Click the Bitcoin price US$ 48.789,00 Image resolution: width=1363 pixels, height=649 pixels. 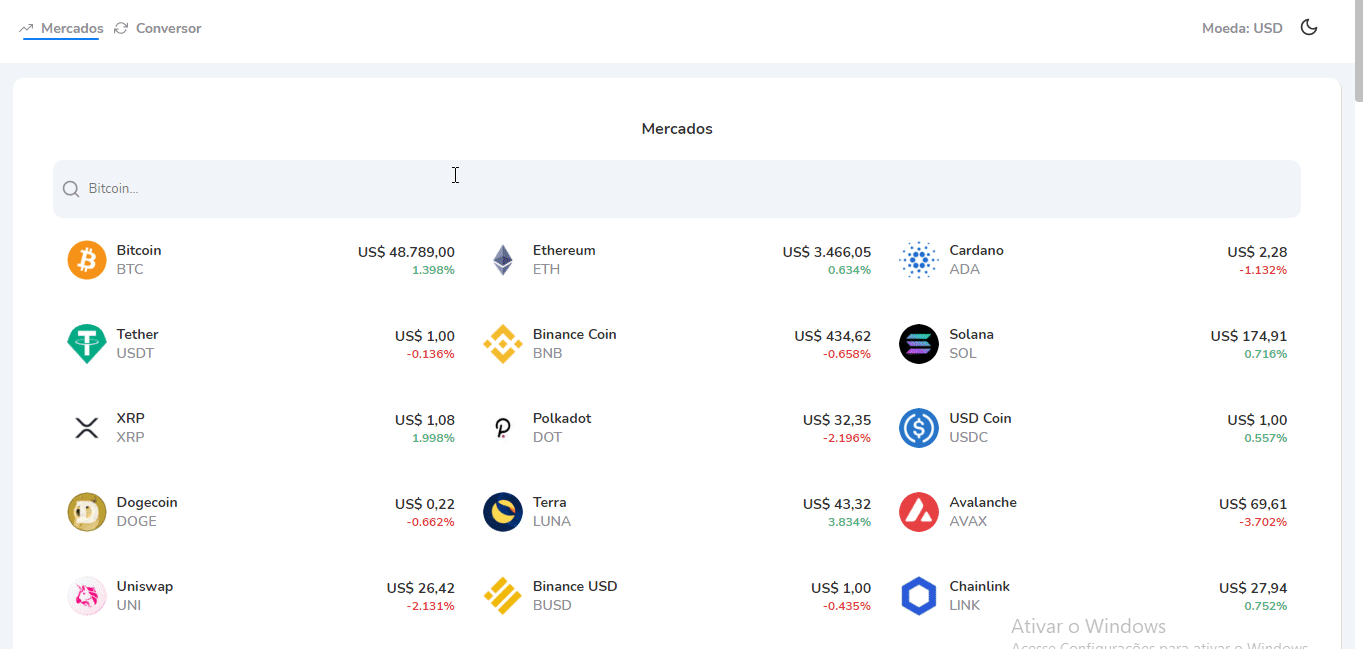[406, 252]
